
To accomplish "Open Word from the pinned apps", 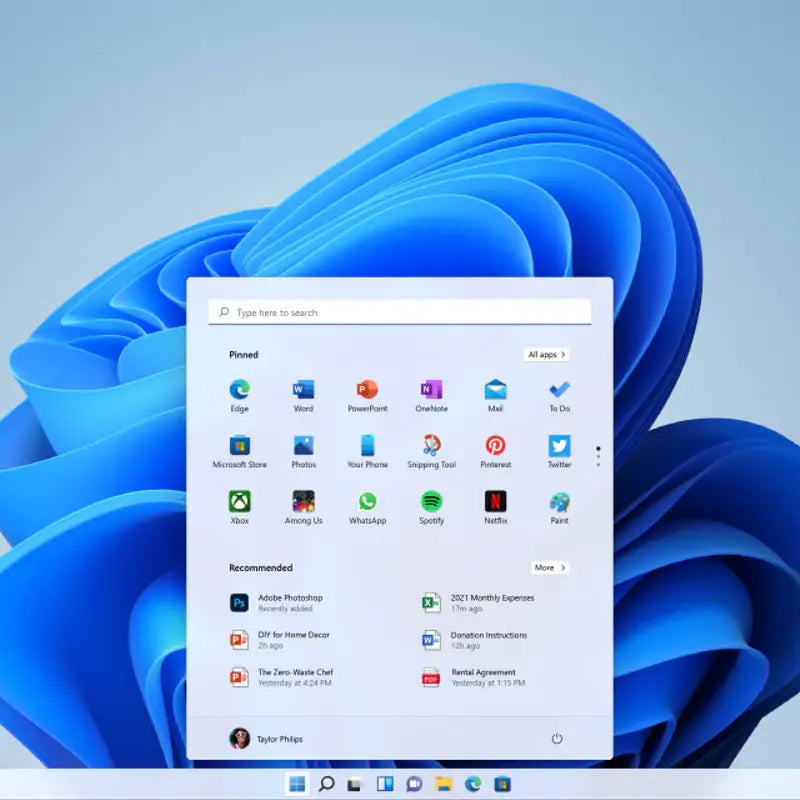I will pos(303,391).
